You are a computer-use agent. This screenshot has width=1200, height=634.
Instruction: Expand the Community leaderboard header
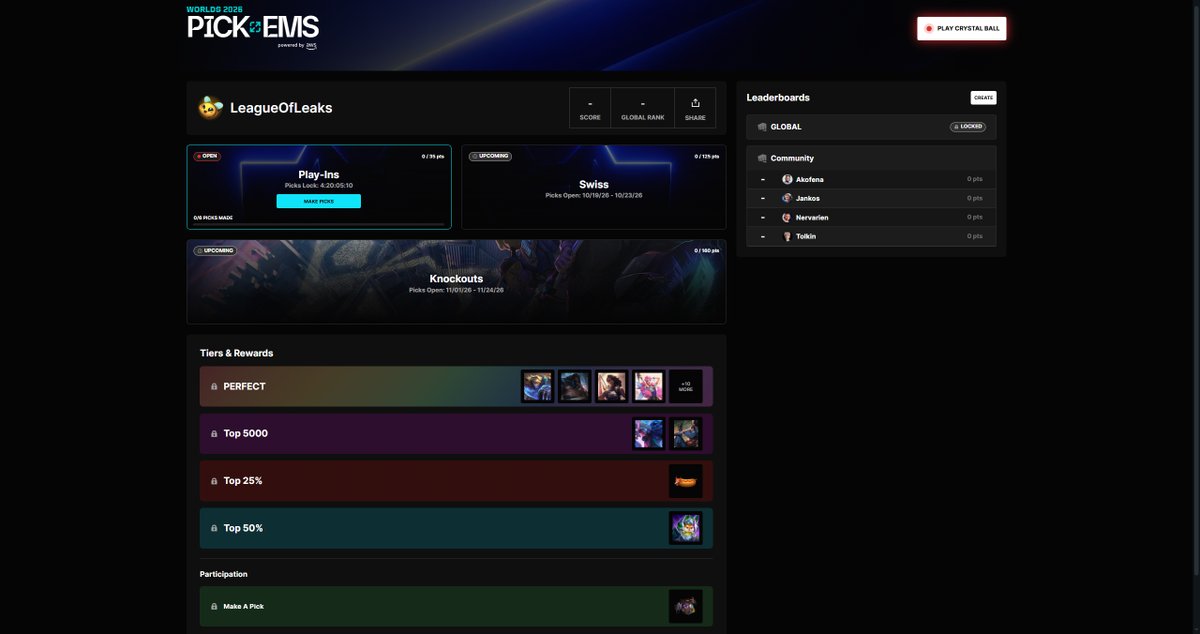click(x=871, y=158)
